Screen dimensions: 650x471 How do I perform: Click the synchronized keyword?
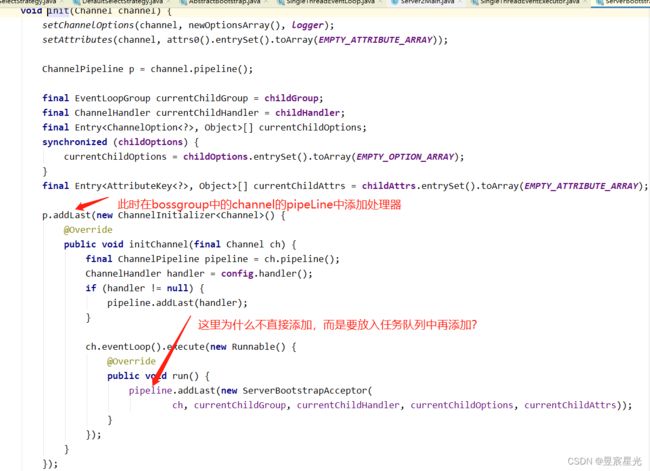point(75,142)
